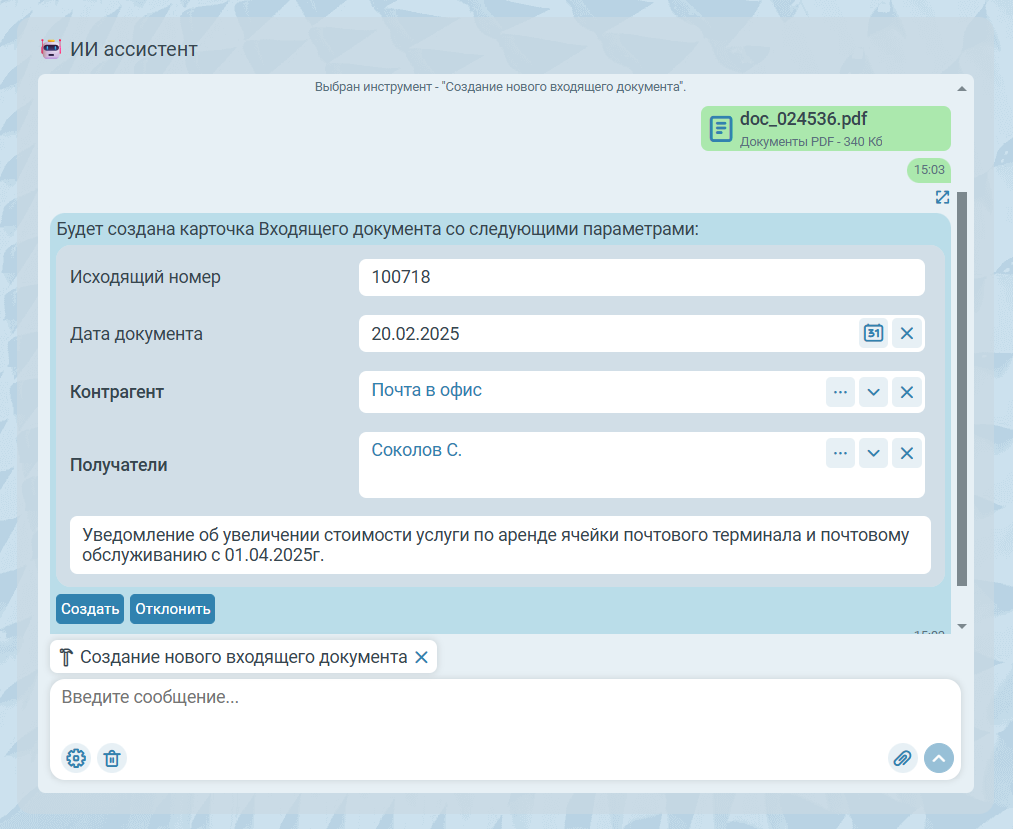
Task: Expand the Получатели dropdown list
Action: 873,453
